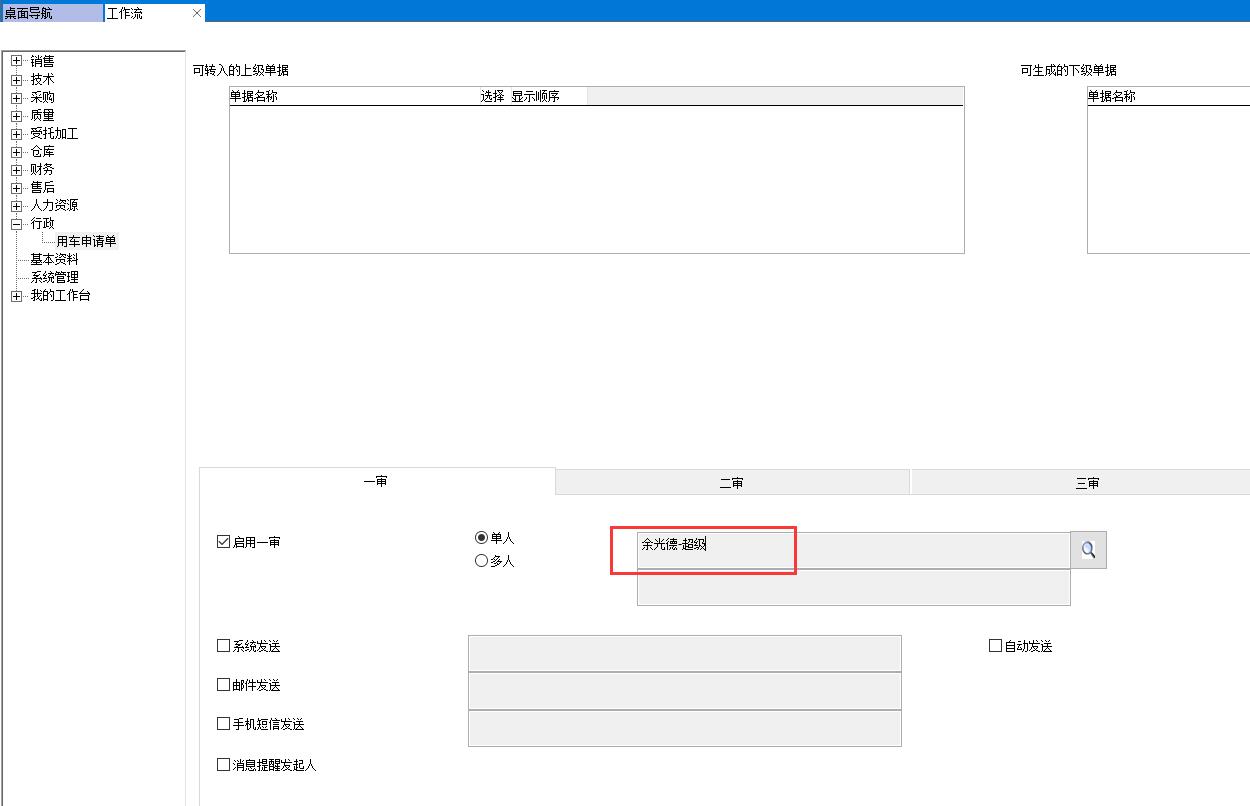Switch to the 二审 tab
This screenshot has height=806, width=1250.
(731, 483)
